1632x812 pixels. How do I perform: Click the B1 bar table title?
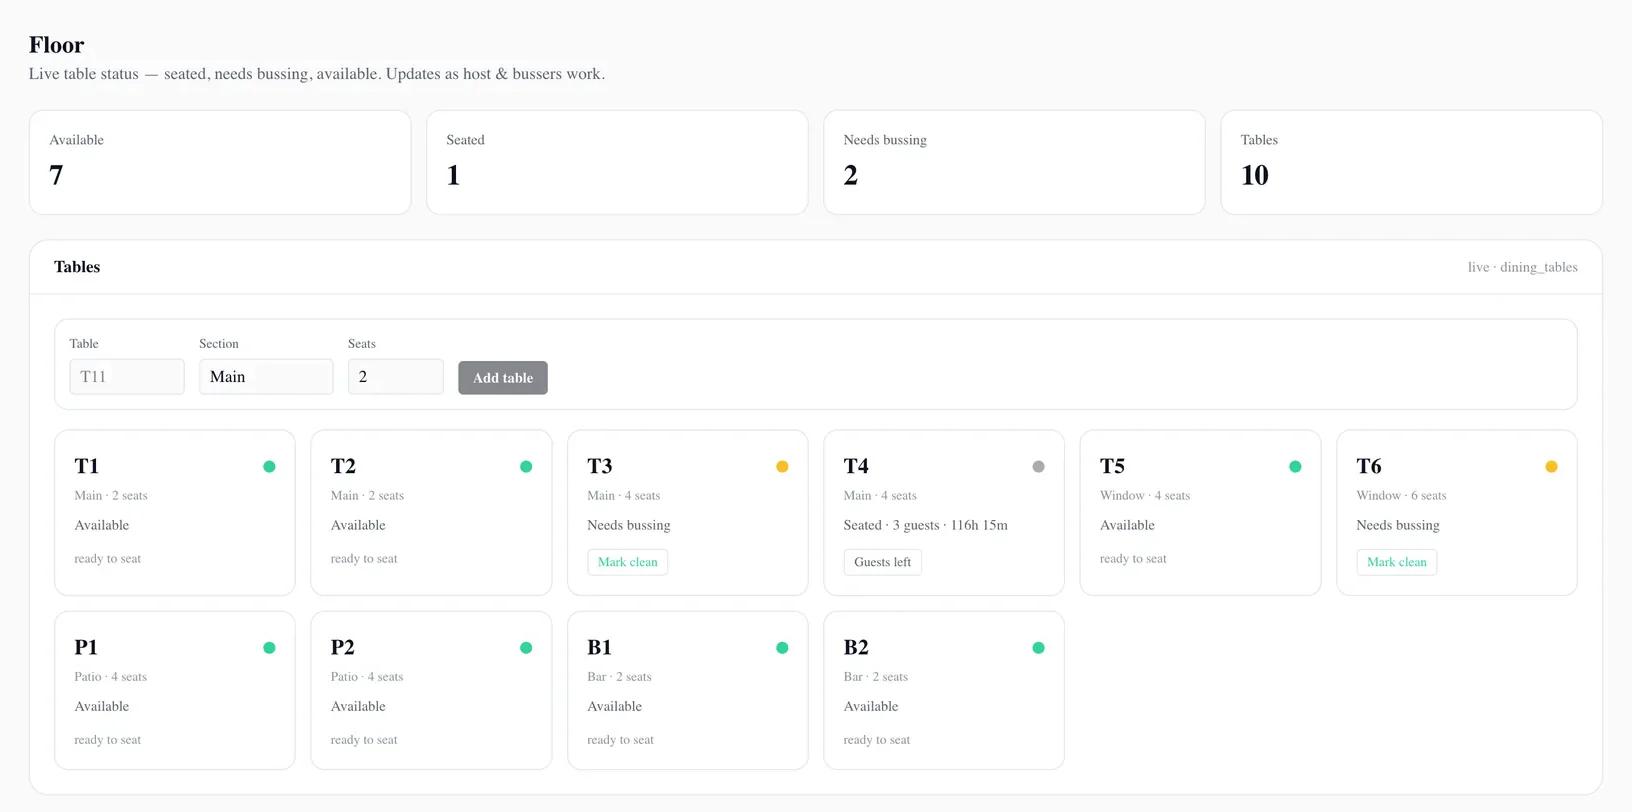tap(599, 648)
